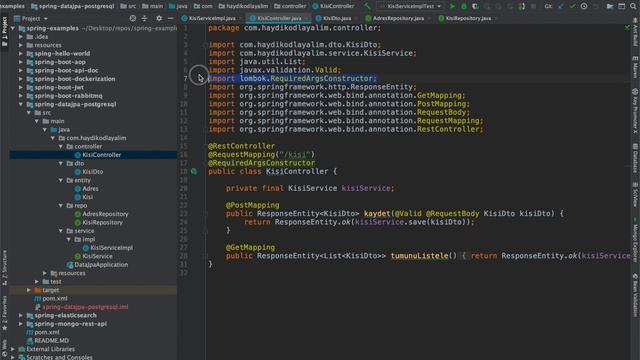This screenshot has width=640, height=360.
Task: Open the Maven tool window on right
Action: tap(635, 68)
